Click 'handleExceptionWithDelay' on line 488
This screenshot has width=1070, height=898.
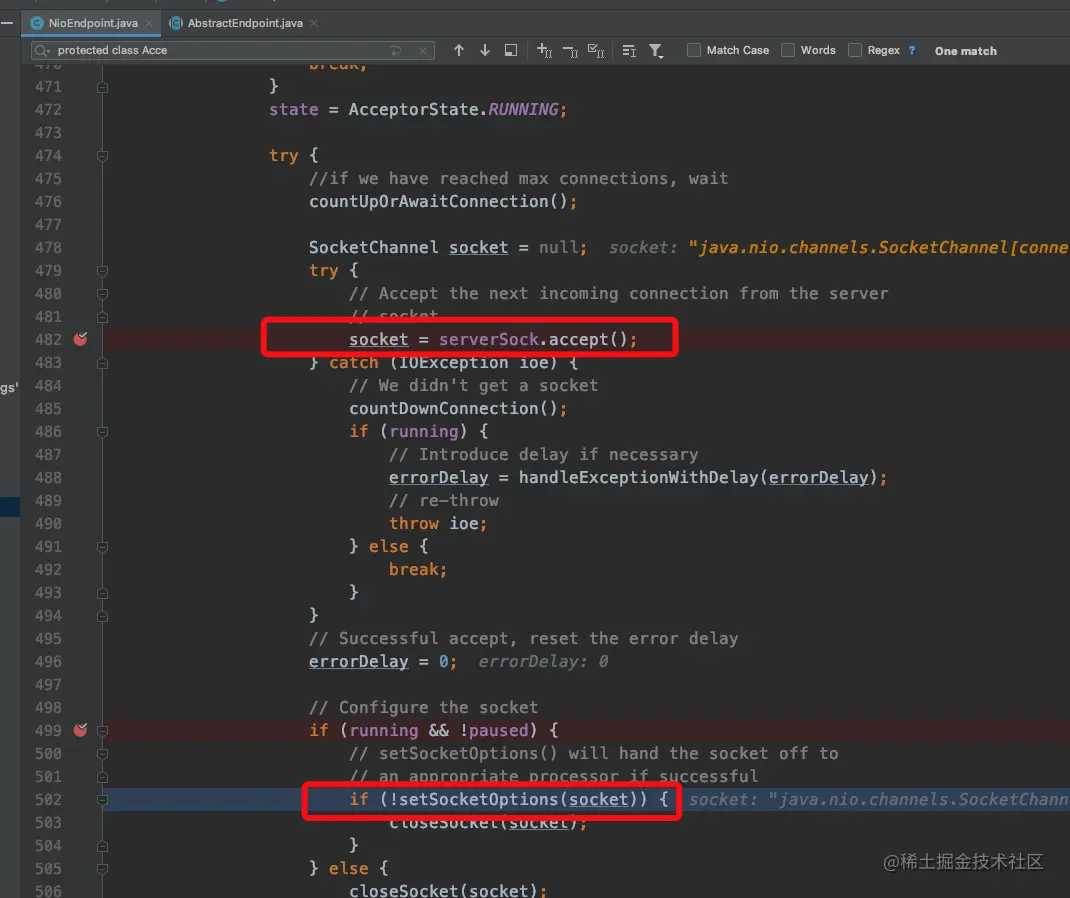point(638,477)
